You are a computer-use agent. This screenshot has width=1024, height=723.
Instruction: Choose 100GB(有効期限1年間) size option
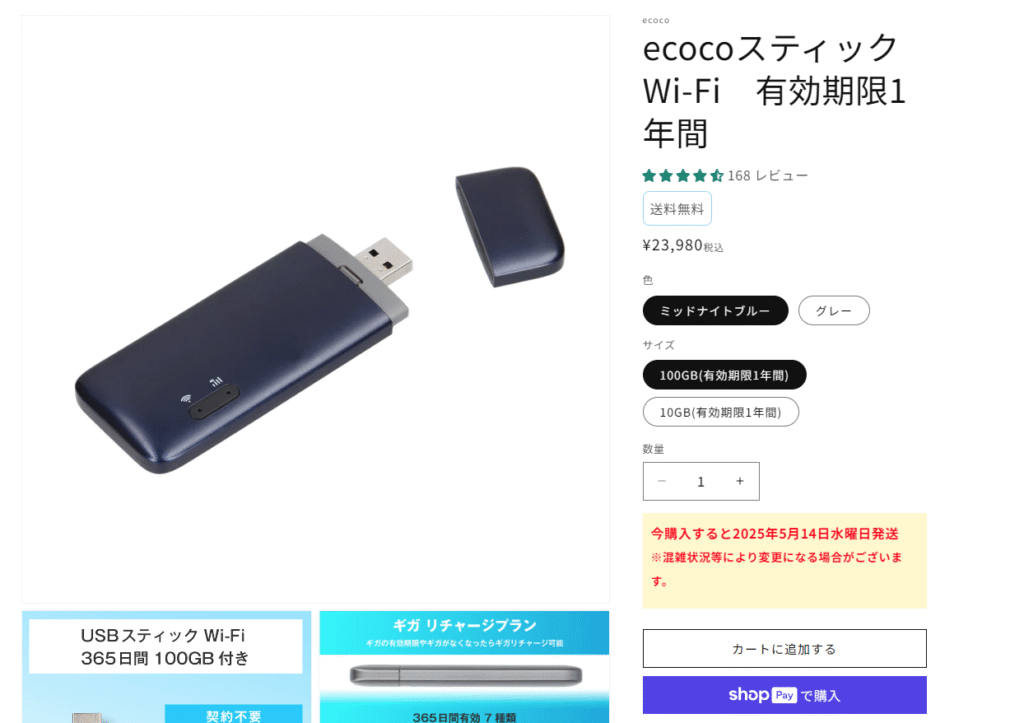tap(724, 375)
